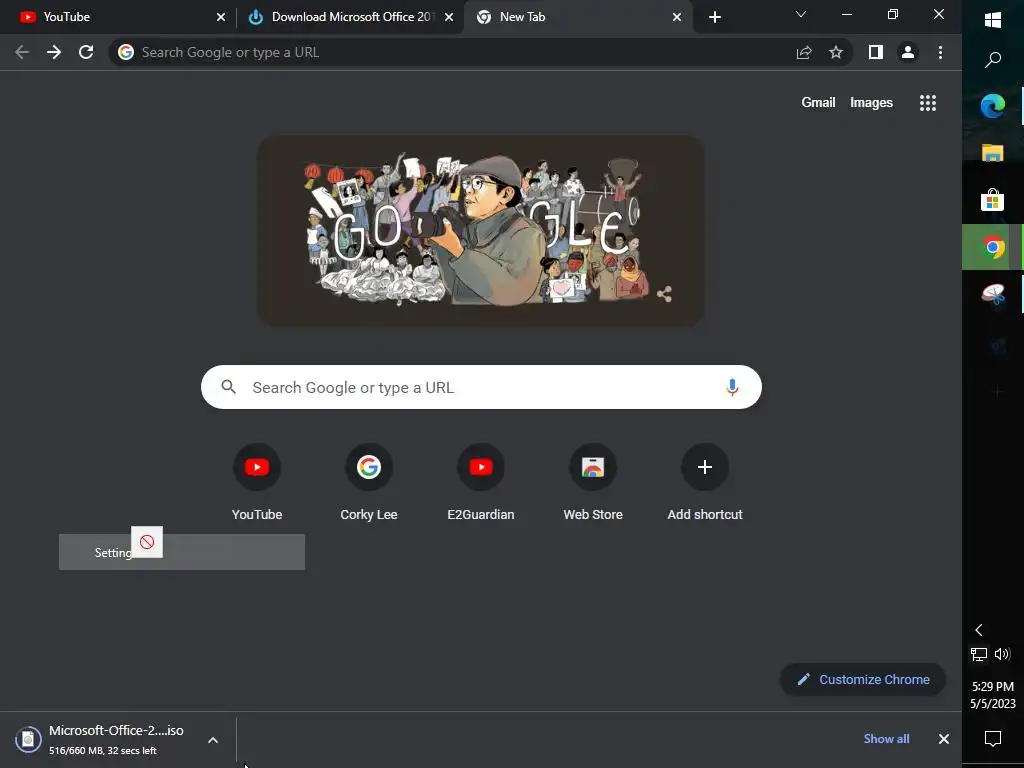Open the Windows Start menu

click(x=993, y=20)
